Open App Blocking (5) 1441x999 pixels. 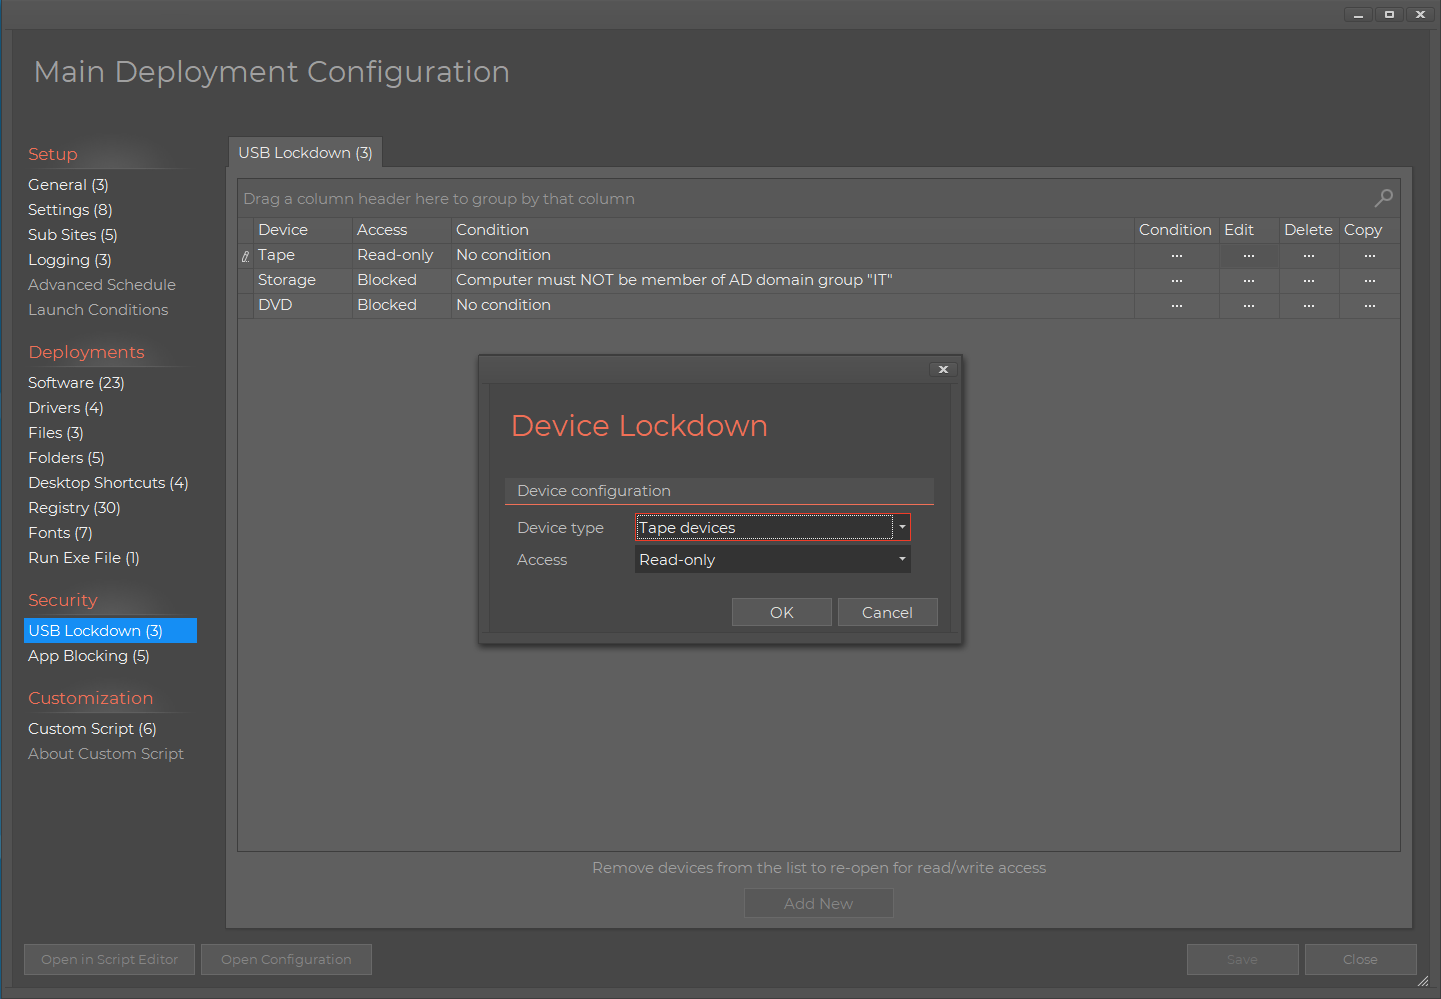coord(89,655)
